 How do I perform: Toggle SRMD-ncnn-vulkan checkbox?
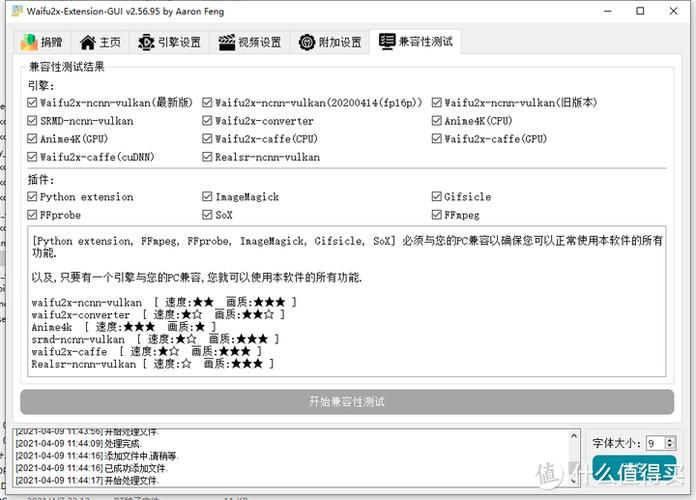(32, 121)
